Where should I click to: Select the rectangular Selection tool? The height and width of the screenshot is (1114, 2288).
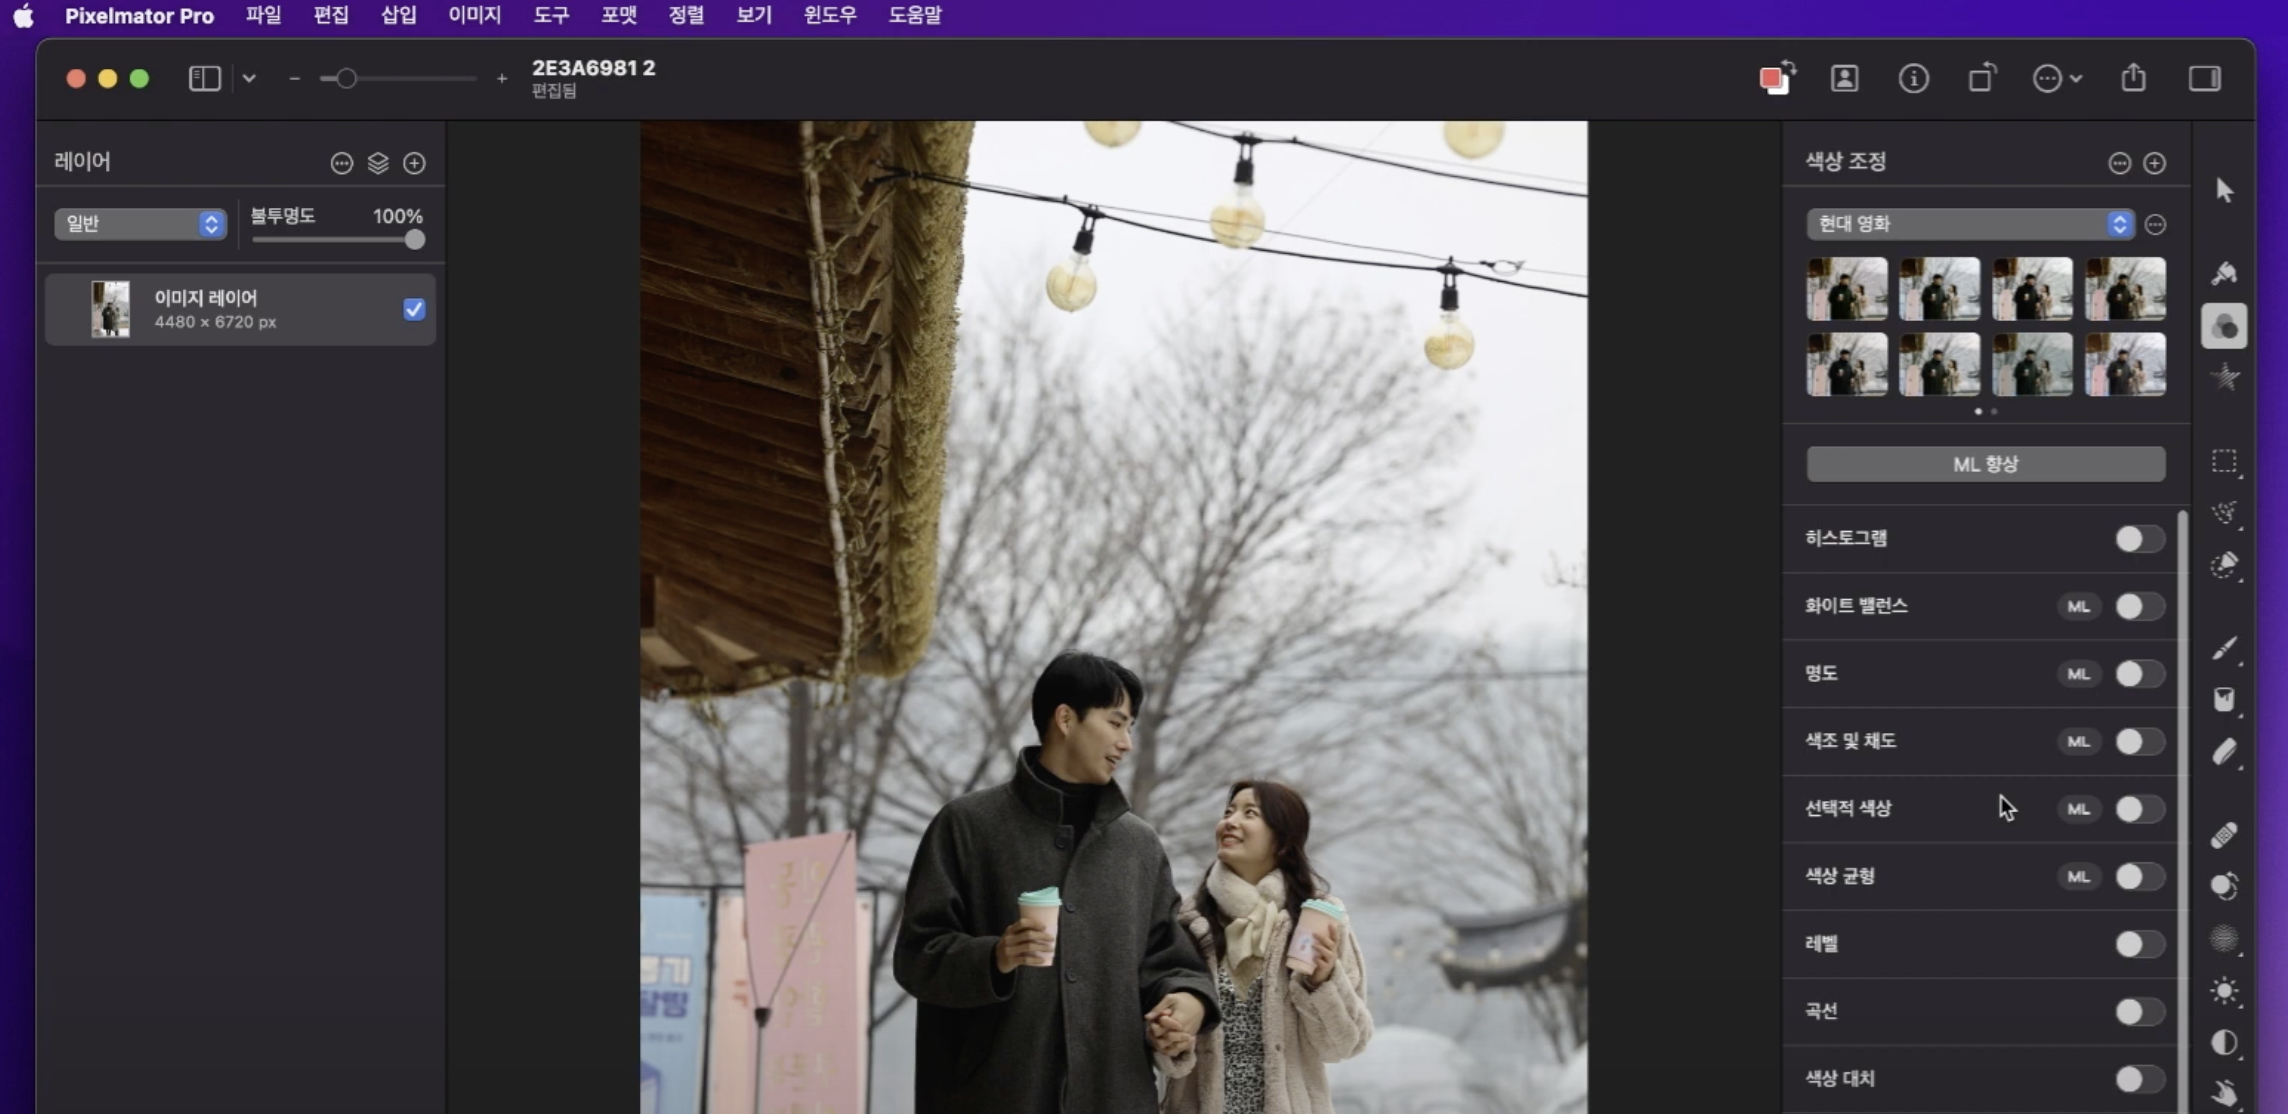click(2224, 461)
